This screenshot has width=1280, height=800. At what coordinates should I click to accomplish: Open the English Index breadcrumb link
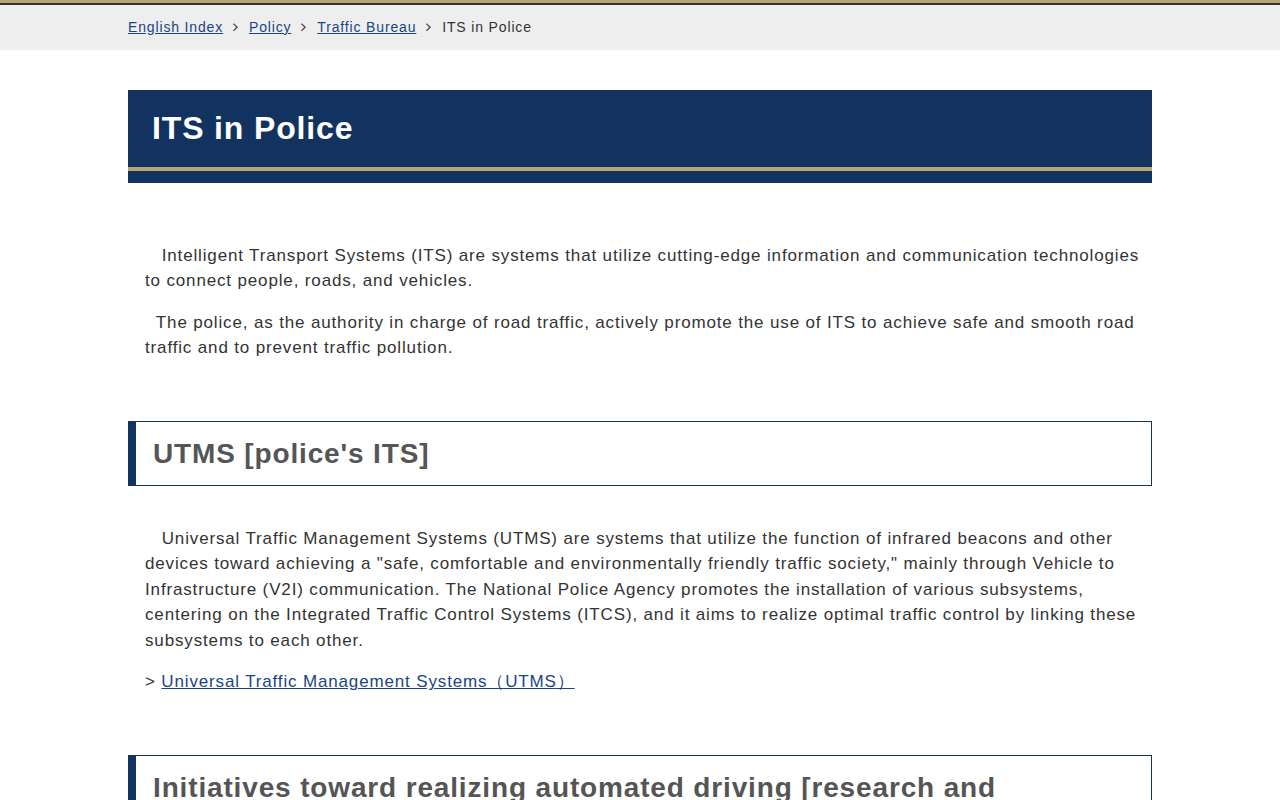(x=175, y=27)
